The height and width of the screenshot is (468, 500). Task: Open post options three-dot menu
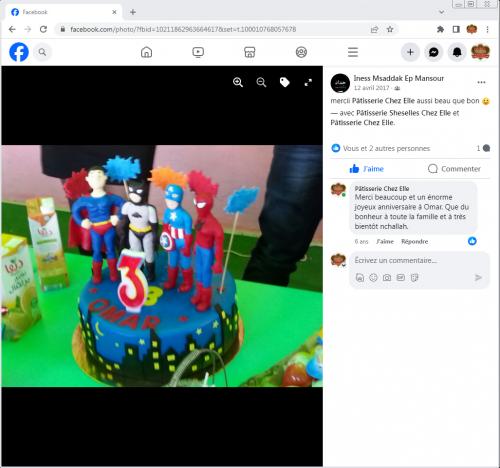(481, 82)
